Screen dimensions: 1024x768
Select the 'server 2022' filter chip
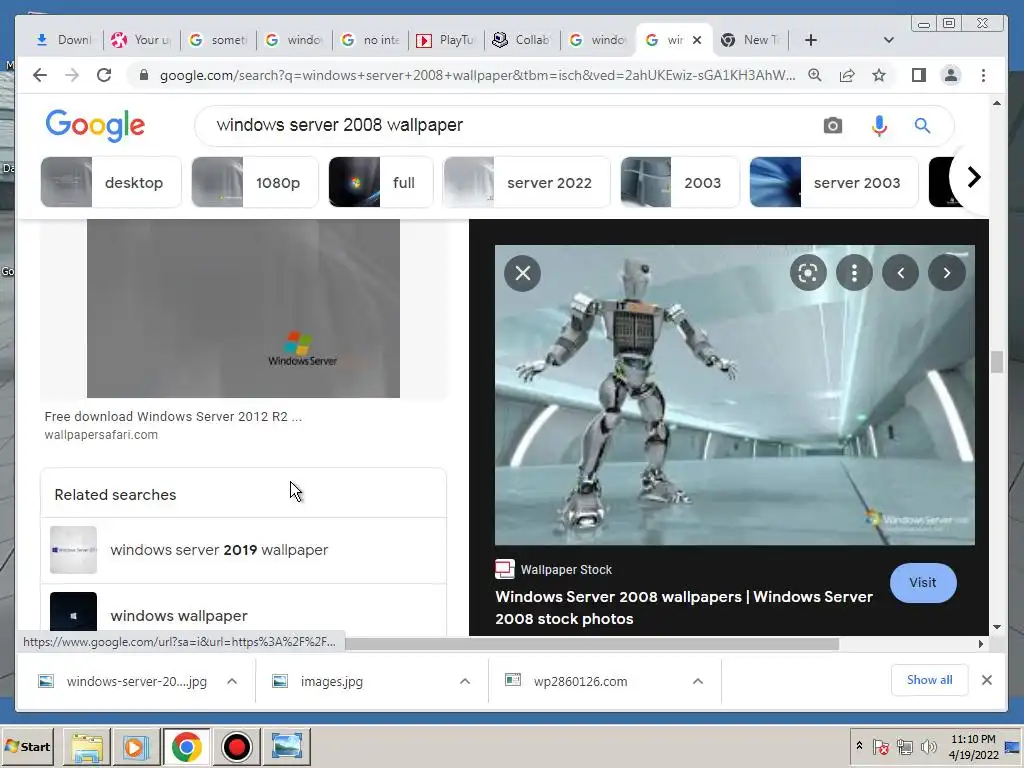pyautogui.click(x=526, y=182)
